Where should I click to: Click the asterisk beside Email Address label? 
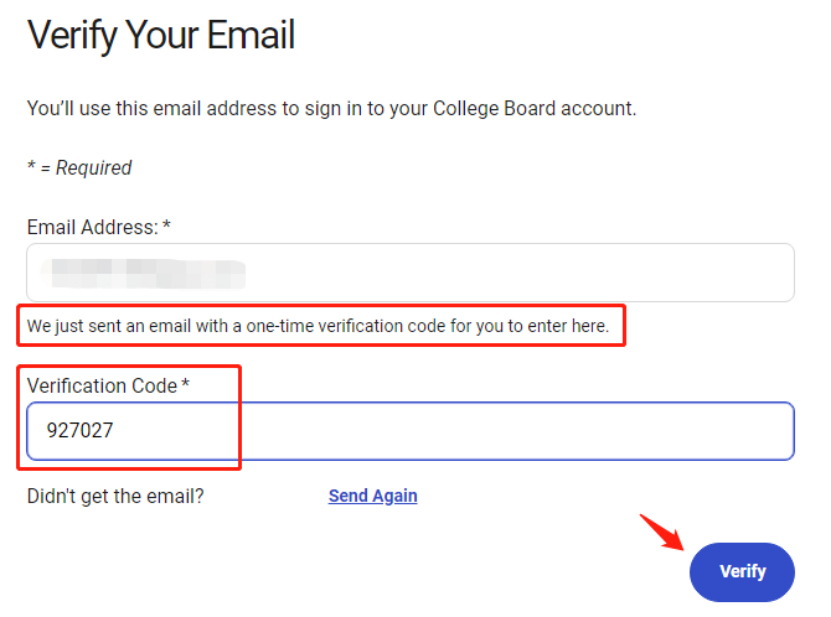coord(166,227)
